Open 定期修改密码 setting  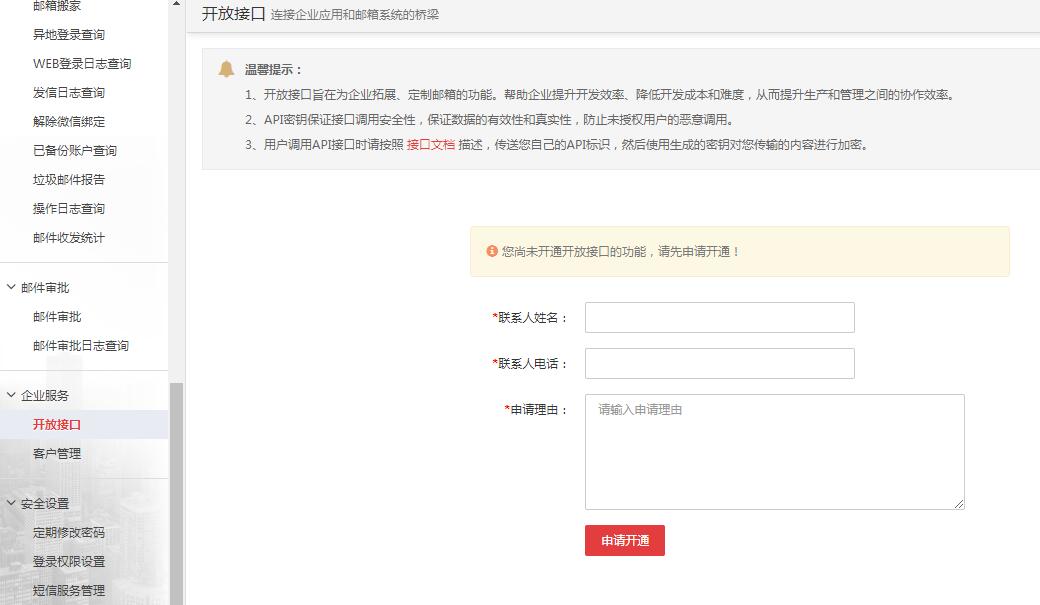(x=69, y=533)
